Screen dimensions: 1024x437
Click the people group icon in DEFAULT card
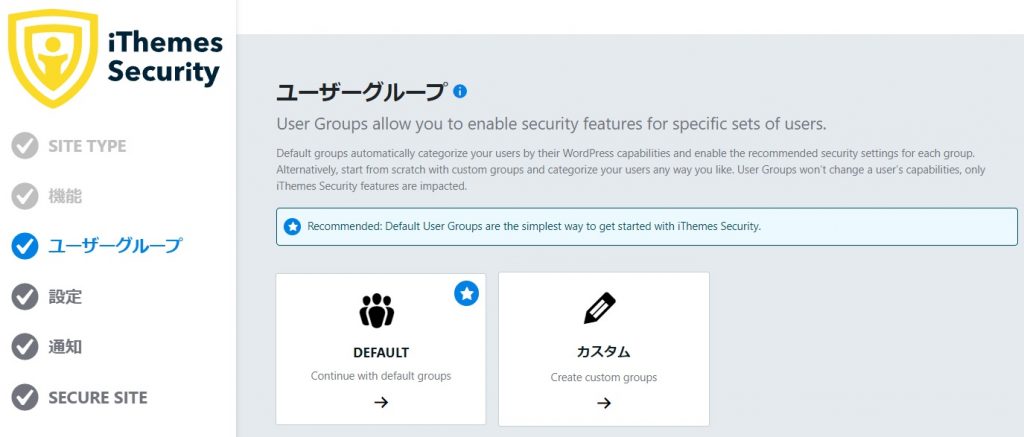[377, 312]
